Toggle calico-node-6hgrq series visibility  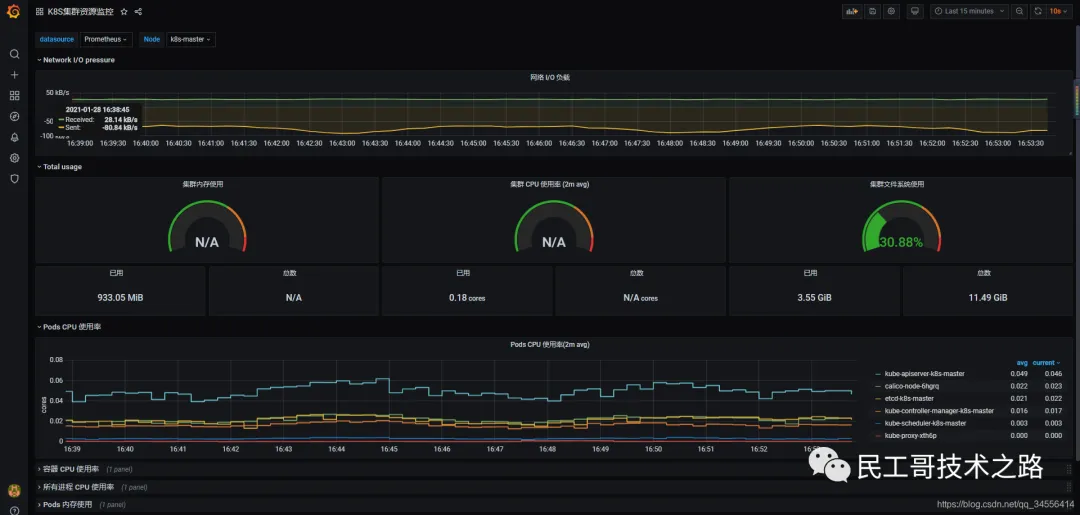(911, 386)
